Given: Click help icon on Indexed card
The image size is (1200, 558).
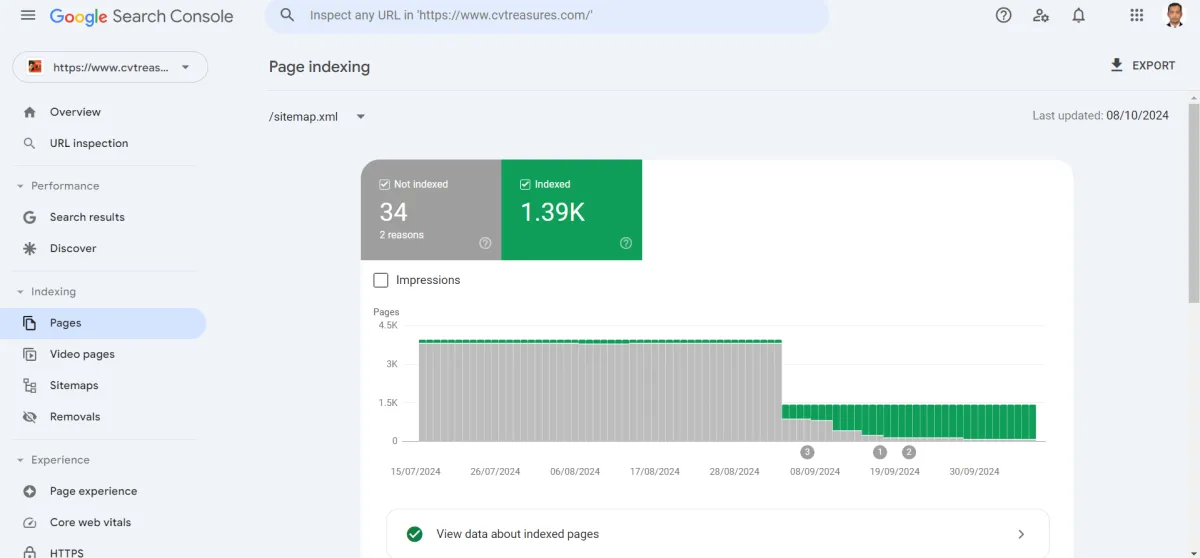Looking at the screenshot, I should (x=626, y=243).
